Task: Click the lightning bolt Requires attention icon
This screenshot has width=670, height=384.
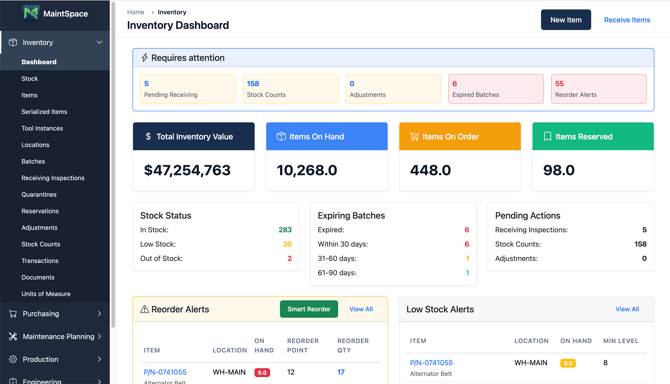Action: (144, 58)
